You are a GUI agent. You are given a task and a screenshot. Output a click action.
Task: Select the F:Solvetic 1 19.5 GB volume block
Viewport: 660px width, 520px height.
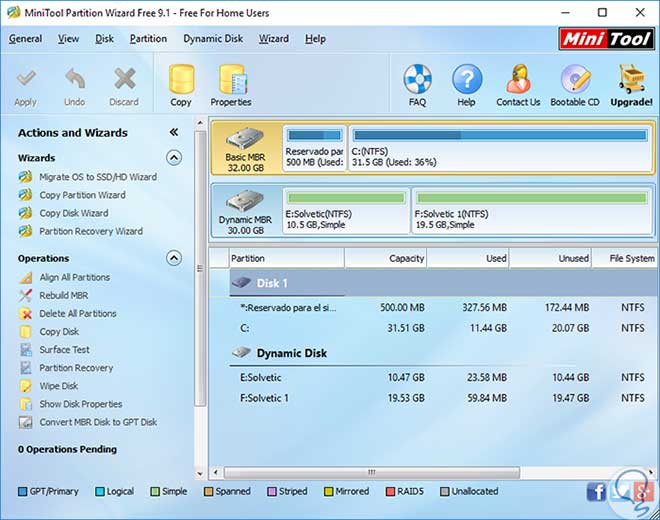[x=532, y=211]
